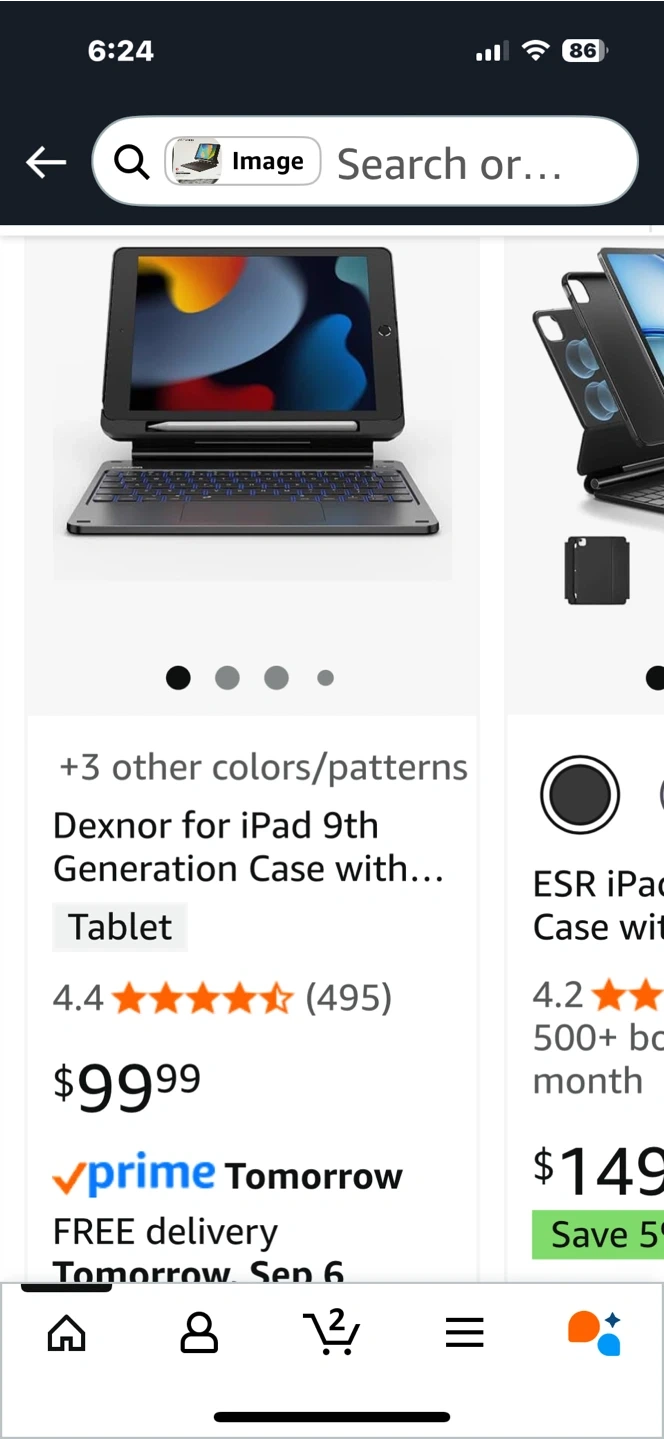Open the hamburger menu icon
The width and height of the screenshot is (664, 1440).
click(464, 1333)
